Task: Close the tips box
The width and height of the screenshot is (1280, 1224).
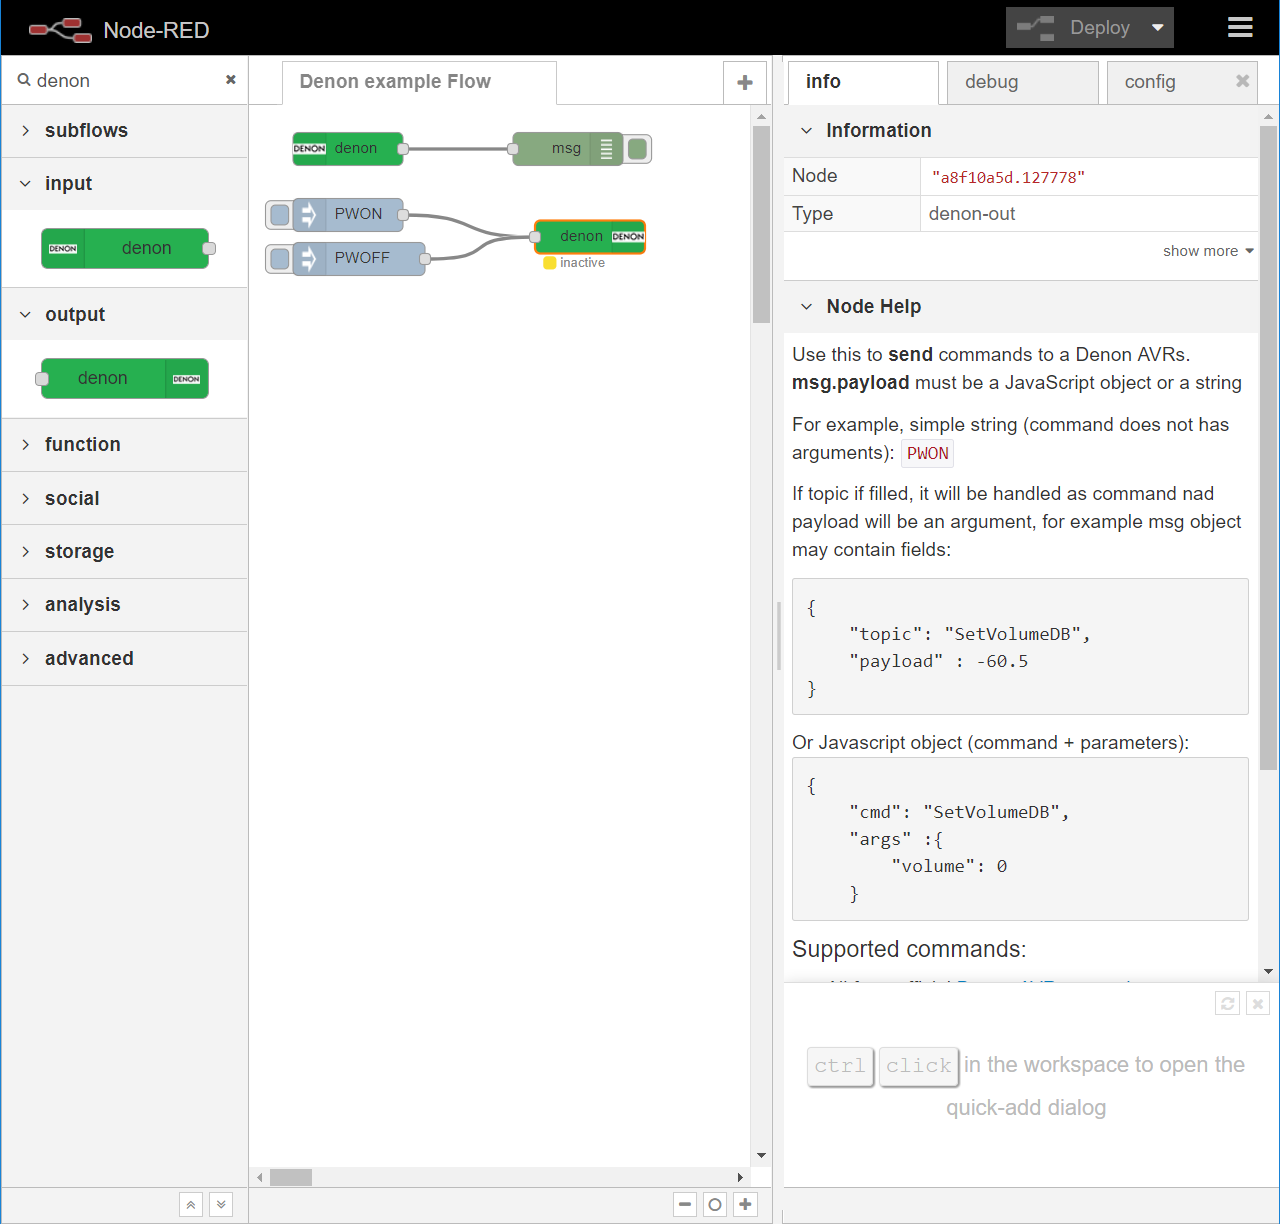Action: pos(1258,1003)
